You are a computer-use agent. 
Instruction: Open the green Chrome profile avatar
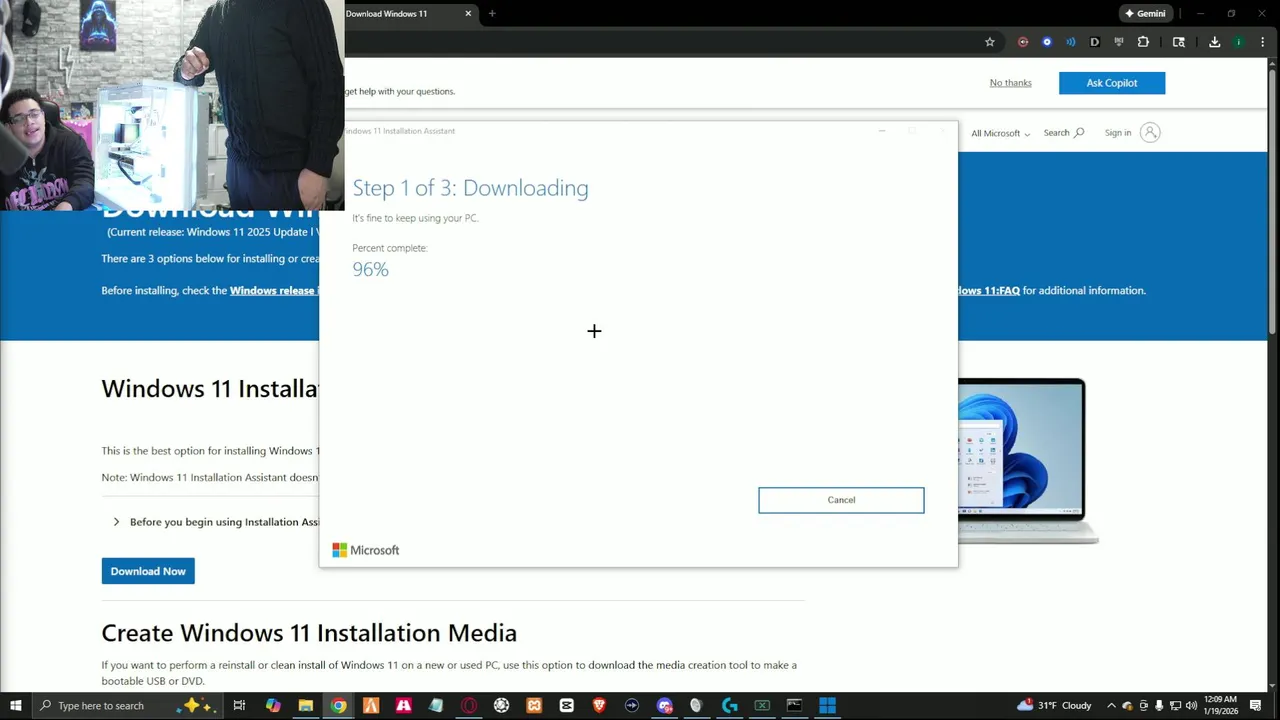[x=1239, y=42]
